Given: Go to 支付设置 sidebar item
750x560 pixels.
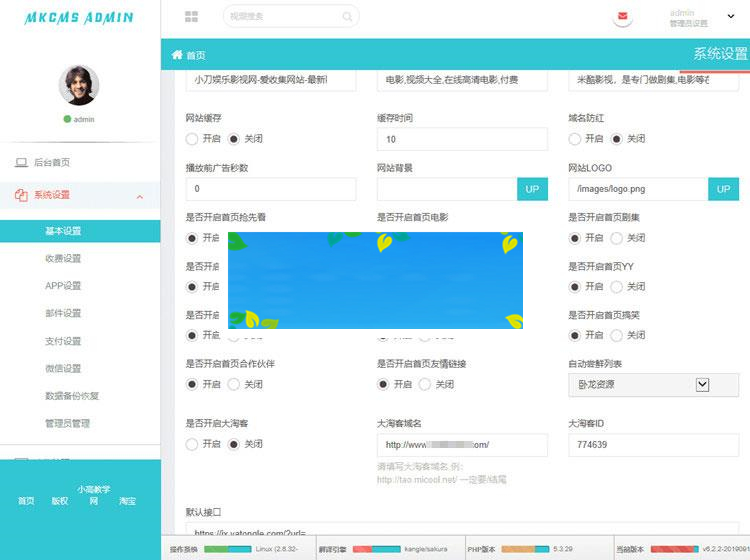Looking at the screenshot, I should [63, 341].
